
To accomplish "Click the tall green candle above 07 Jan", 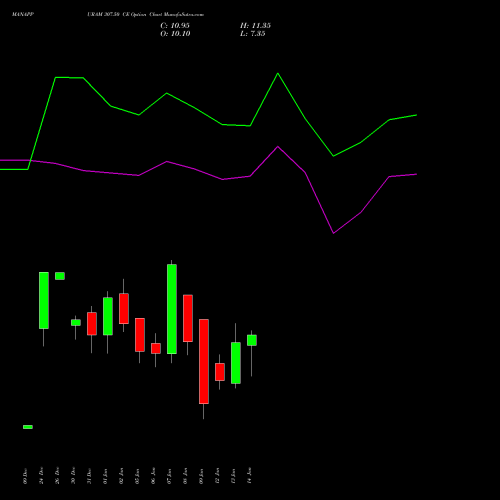I will pos(172,309).
